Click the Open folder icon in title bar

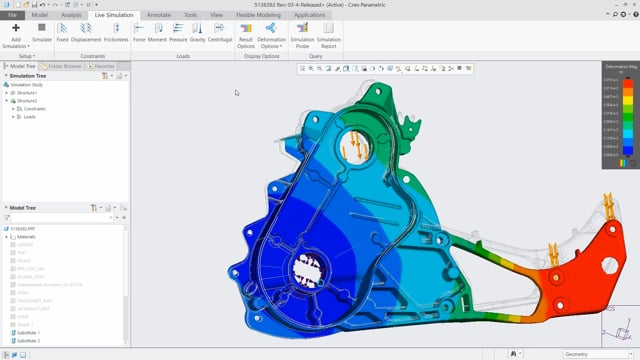click(x=26, y=5)
